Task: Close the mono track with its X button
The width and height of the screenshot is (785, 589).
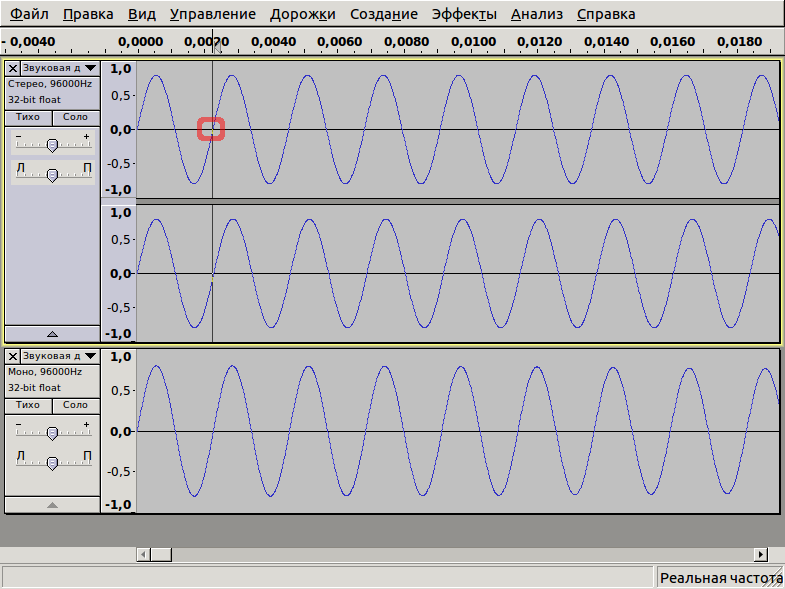Action: click(x=12, y=356)
